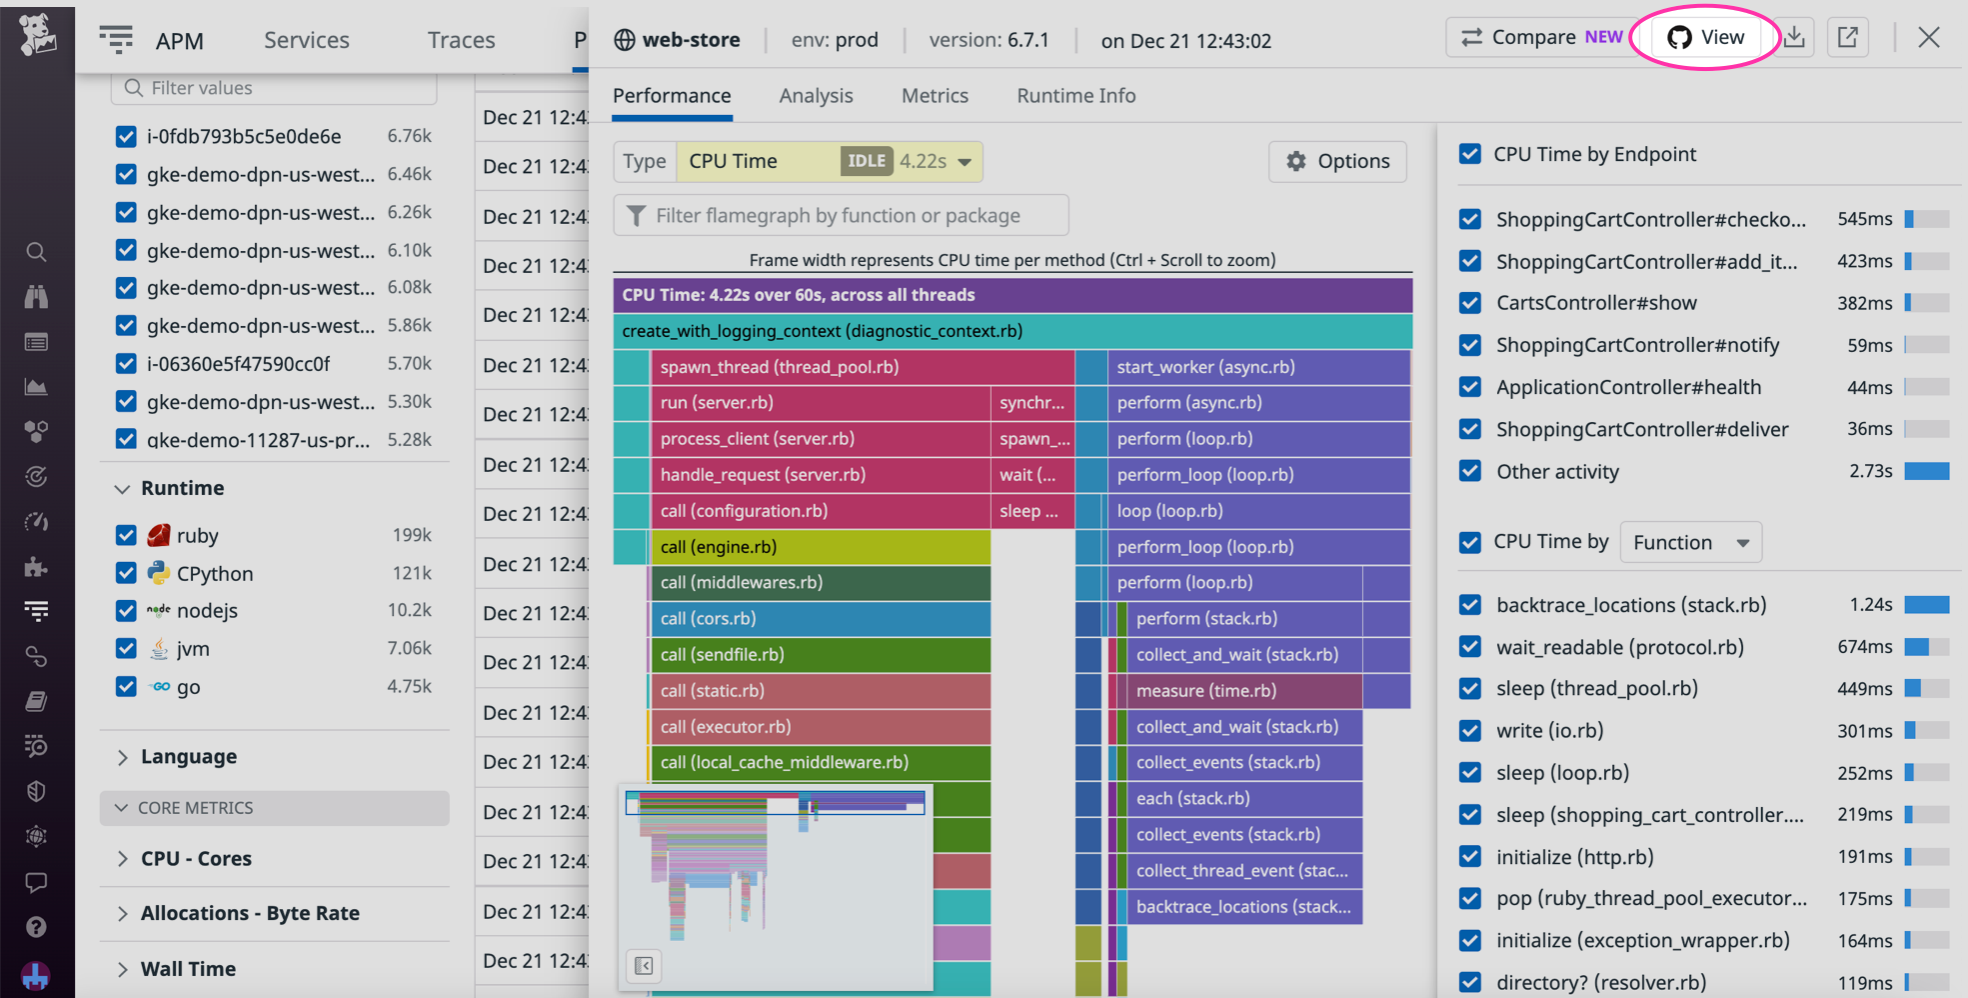The height and width of the screenshot is (998, 1968).
Task: Open Dashboards with the chart icon
Action: (x=37, y=386)
